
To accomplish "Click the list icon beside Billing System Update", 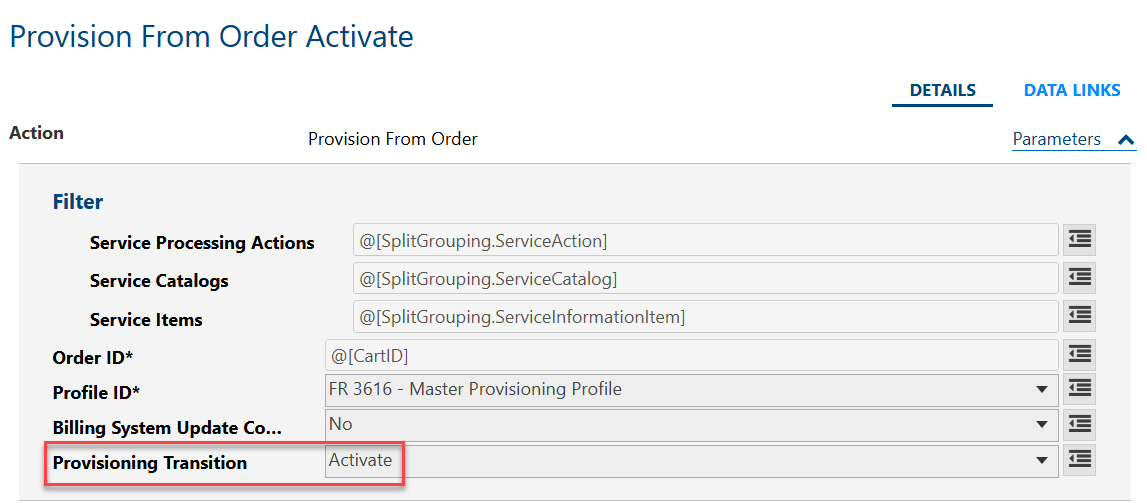I will 1079,424.
